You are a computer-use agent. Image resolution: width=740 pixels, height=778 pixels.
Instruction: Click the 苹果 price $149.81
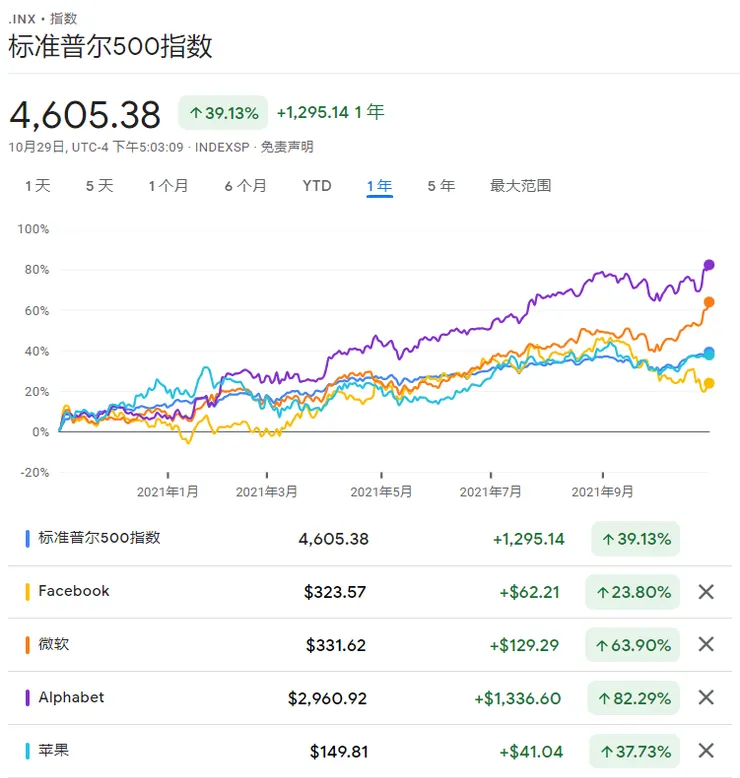[x=339, y=751]
